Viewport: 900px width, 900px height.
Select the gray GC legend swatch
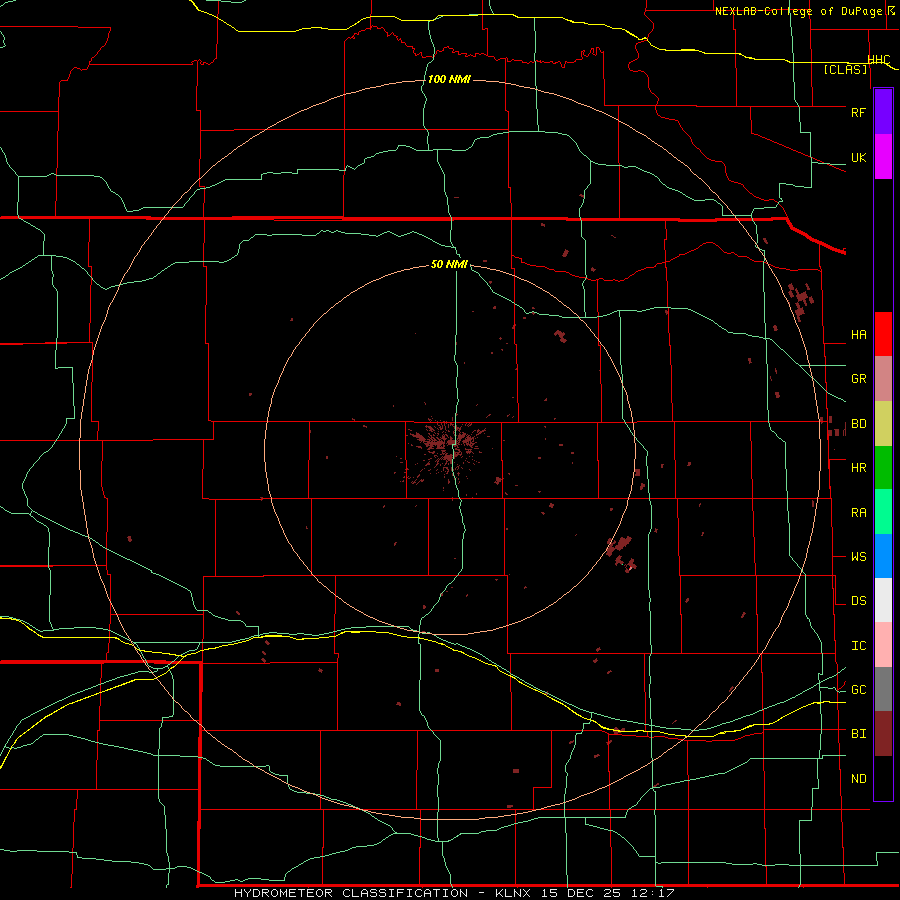pos(883,689)
